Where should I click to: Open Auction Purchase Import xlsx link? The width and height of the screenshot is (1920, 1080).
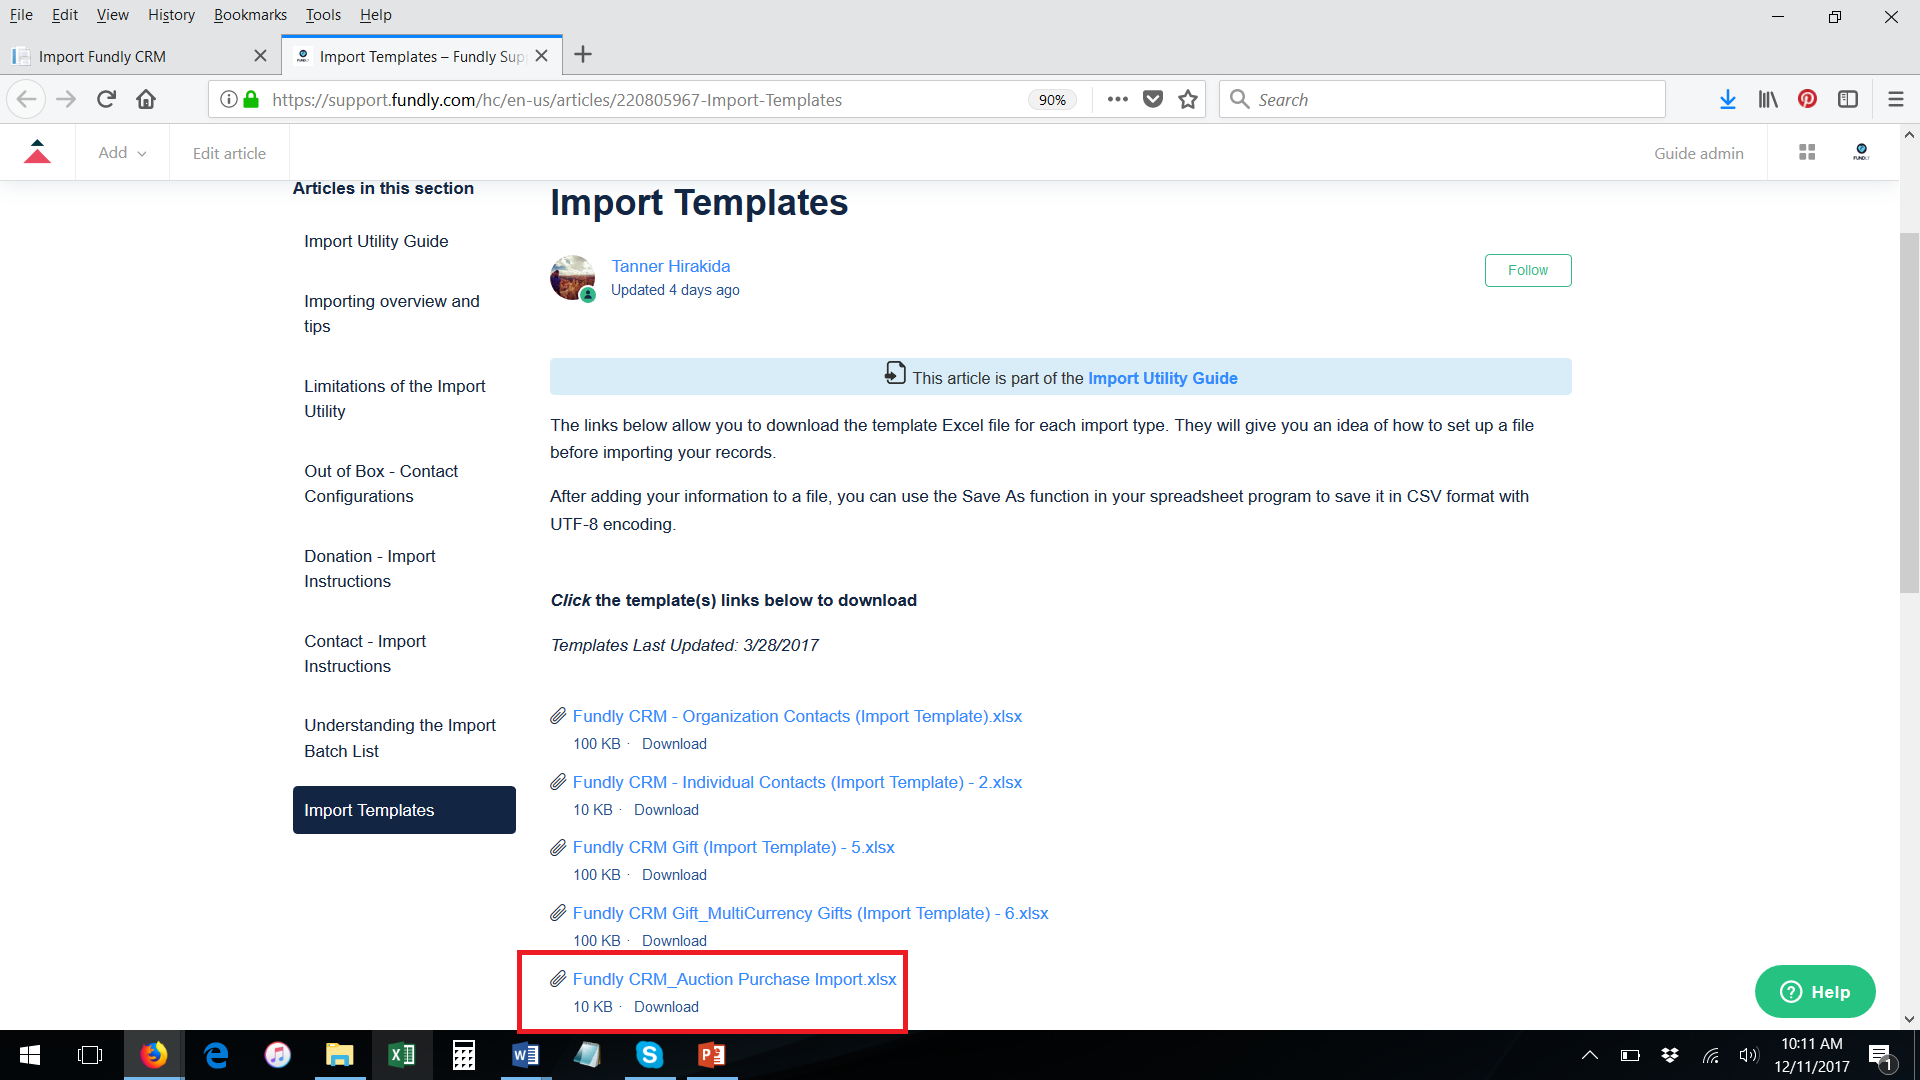pyautogui.click(x=734, y=979)
